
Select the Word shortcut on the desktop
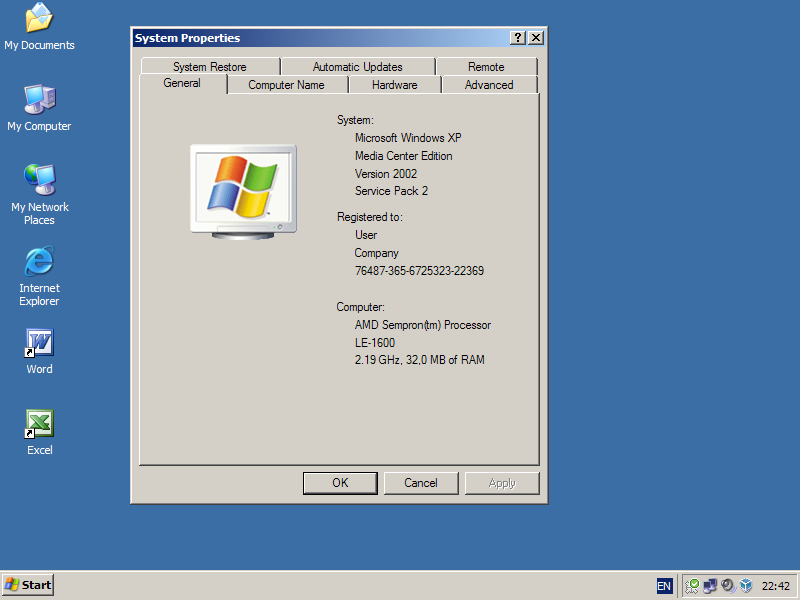pos(39,352)
